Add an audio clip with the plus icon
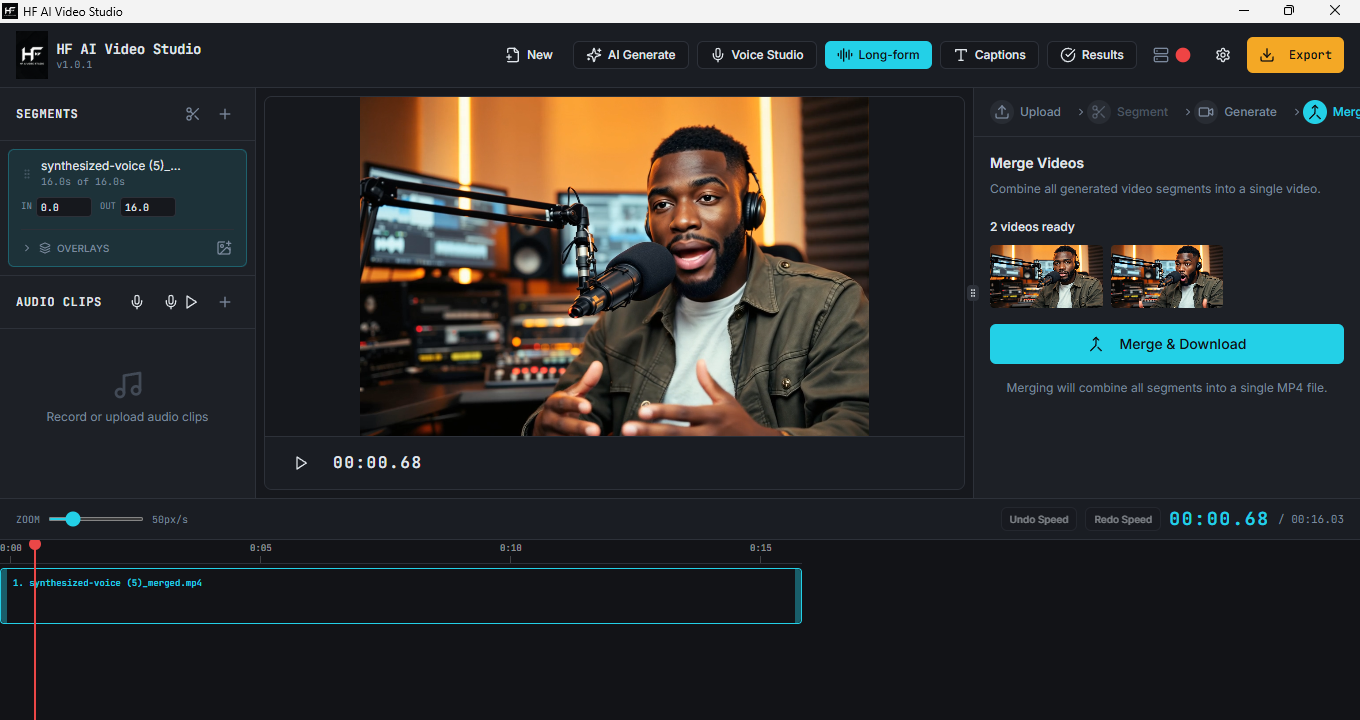Viewport: 1360px width, 720px height. [x=225, y=302]
